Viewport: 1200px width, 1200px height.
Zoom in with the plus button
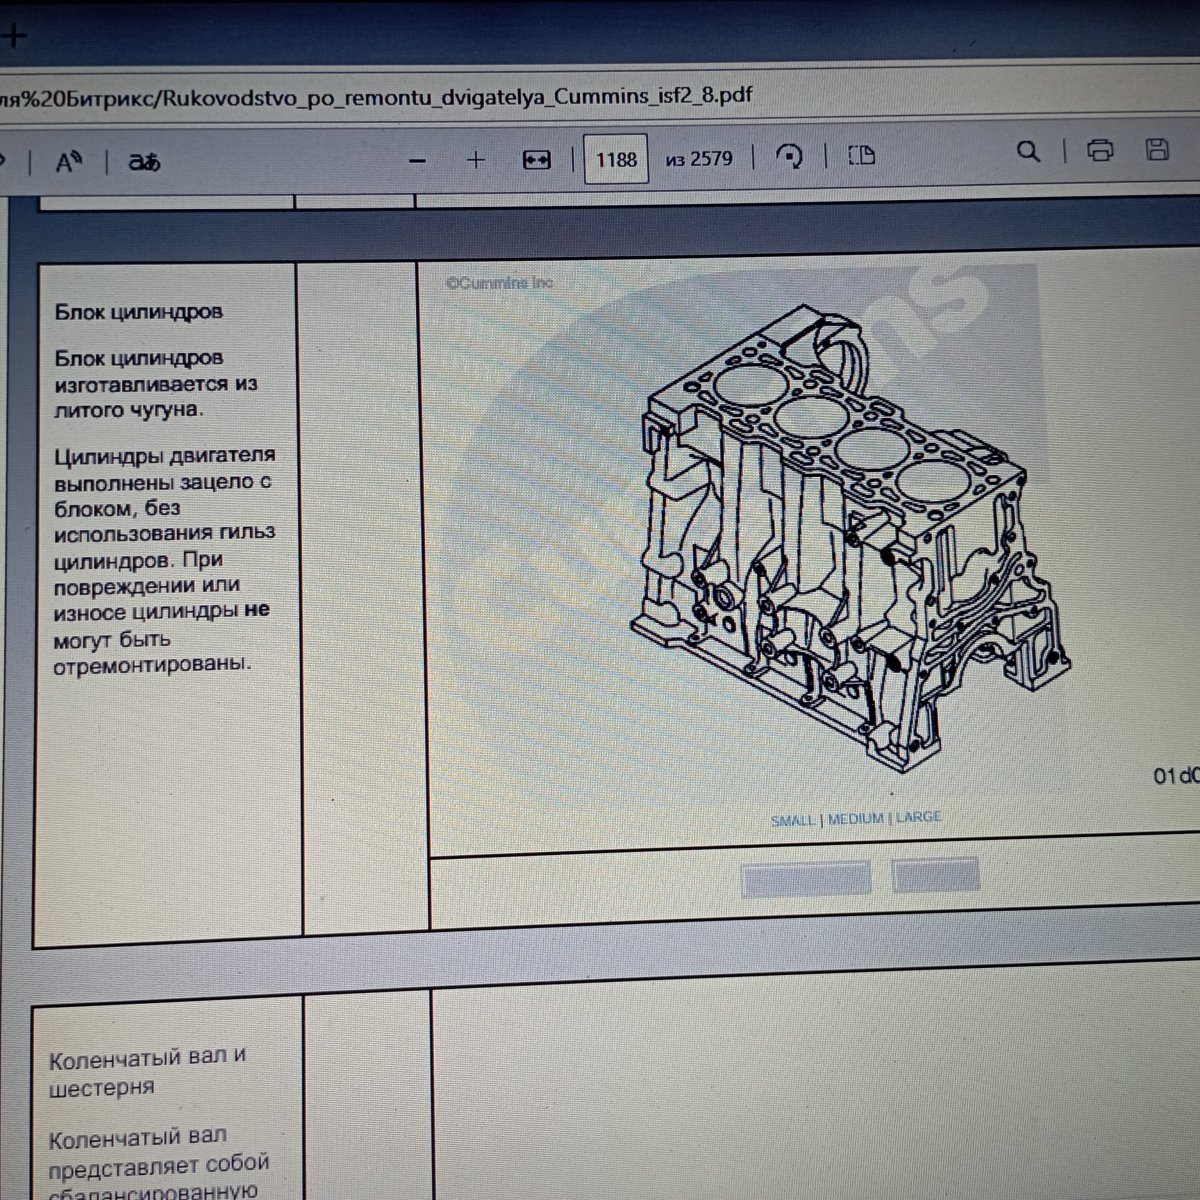(476, 159)
